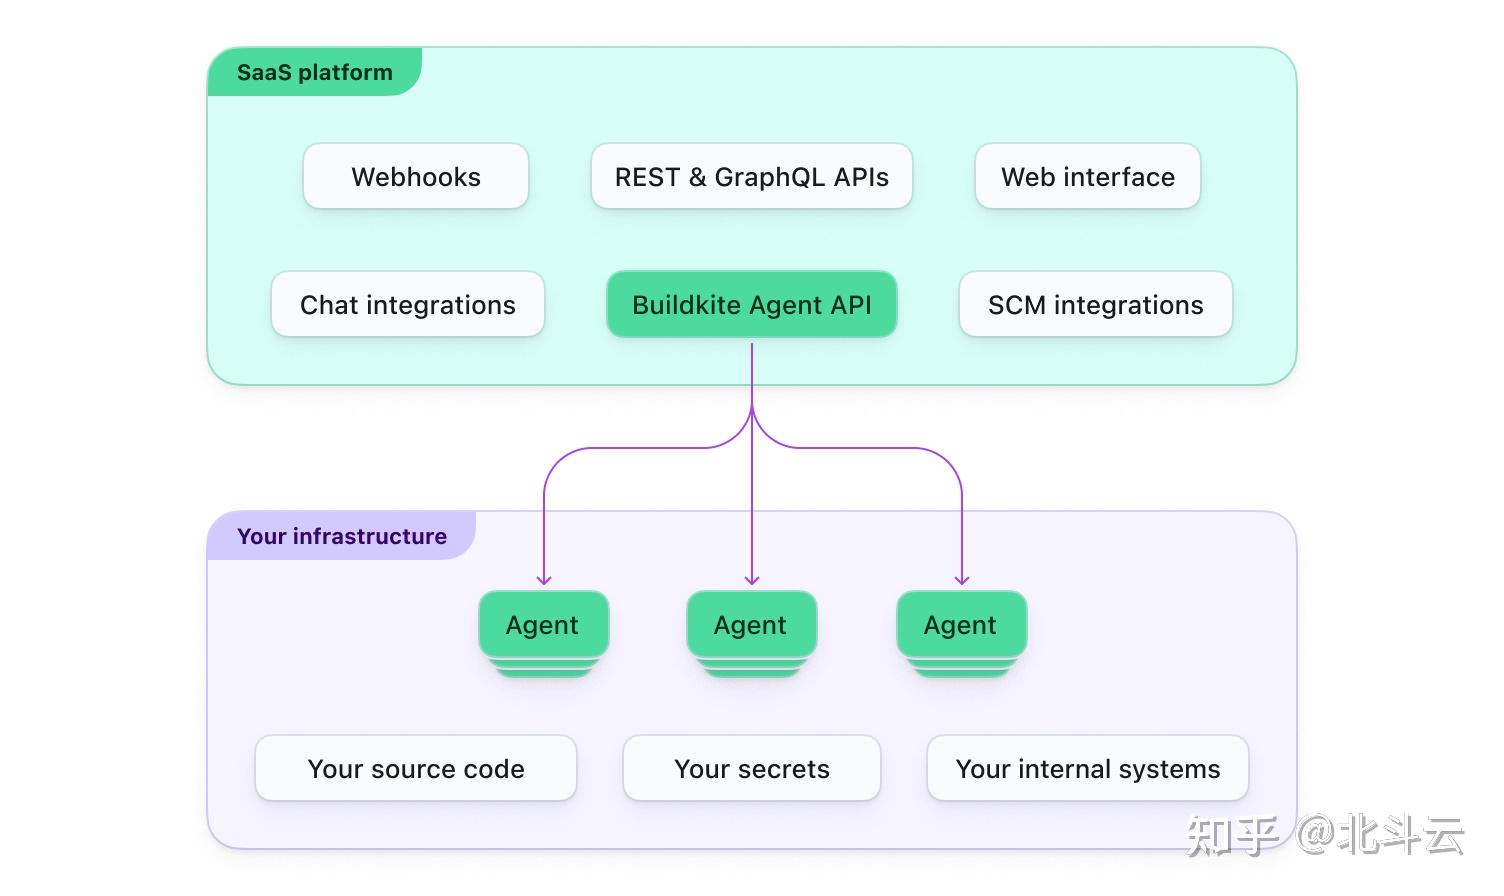Select the Your source code box
This screenshot has height=896, width=1504.
[416, 768]
